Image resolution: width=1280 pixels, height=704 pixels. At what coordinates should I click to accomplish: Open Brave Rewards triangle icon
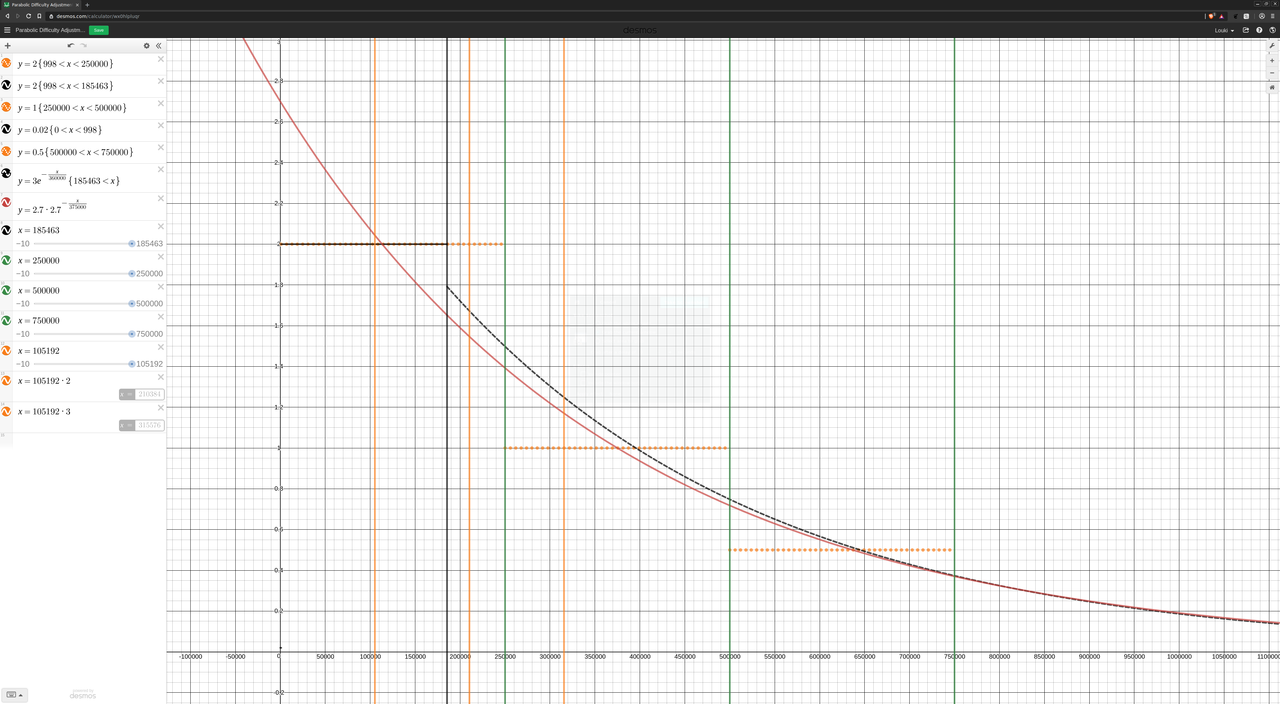[1221, 16]
